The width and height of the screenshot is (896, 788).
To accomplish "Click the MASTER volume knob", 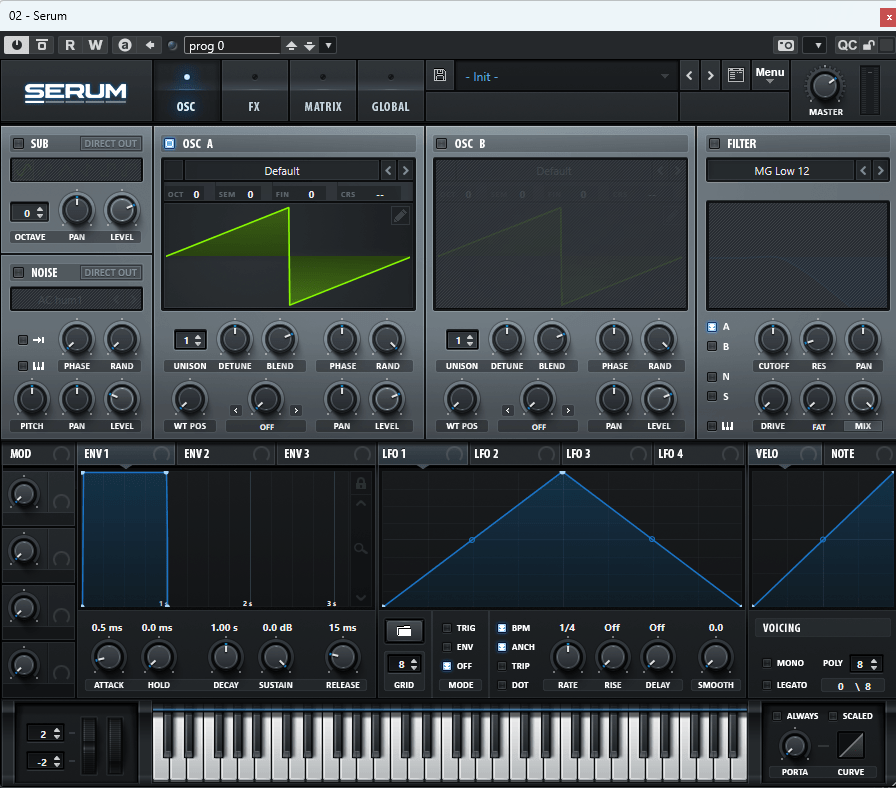I will (x=825, y=86).
